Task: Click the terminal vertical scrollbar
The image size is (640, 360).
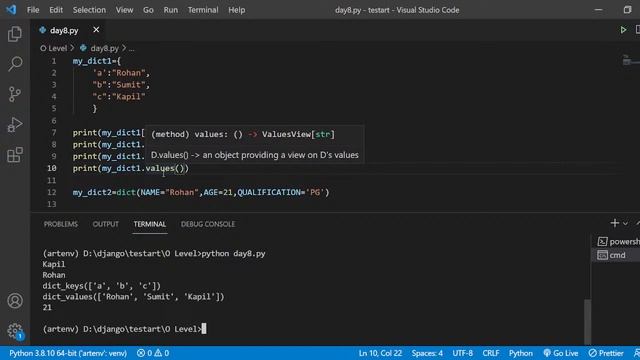Action: (x=587, y=322)
